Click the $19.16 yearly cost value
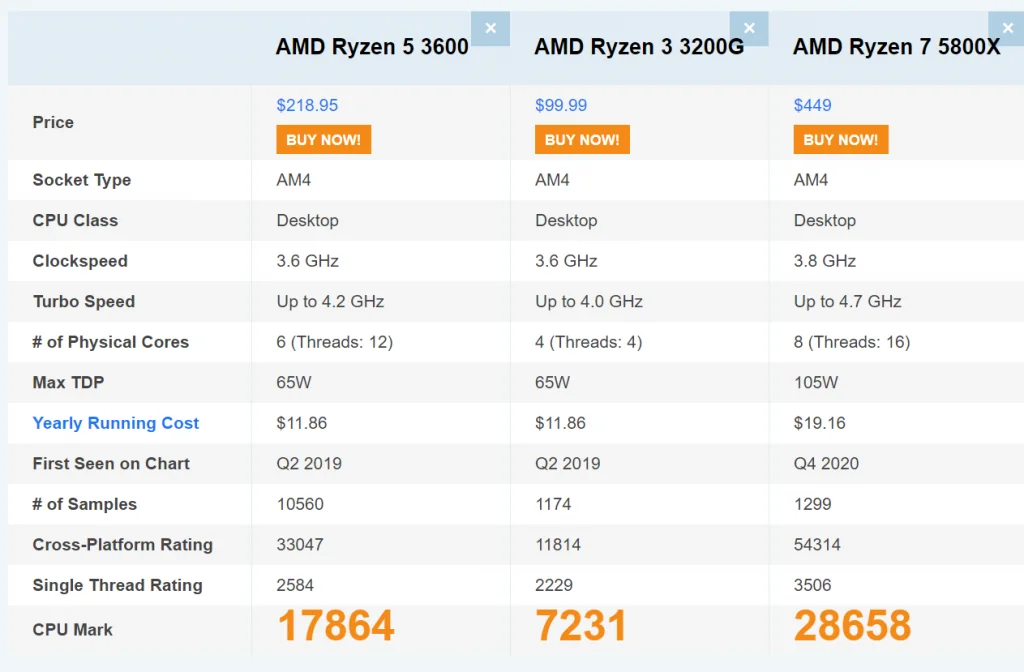Viewport: 1024px width, 672px height. click(820, 423)
